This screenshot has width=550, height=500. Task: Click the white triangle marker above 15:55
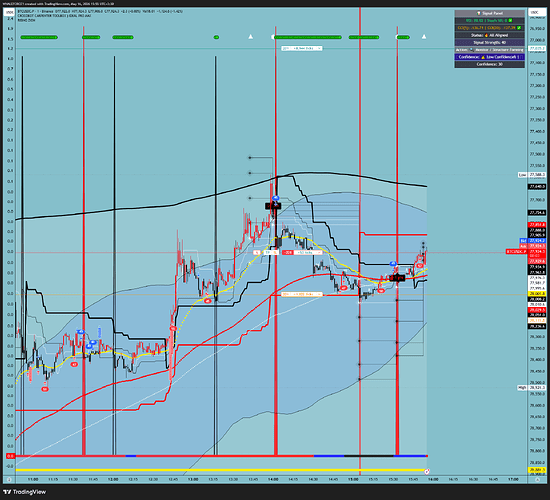tap(424, 36)
